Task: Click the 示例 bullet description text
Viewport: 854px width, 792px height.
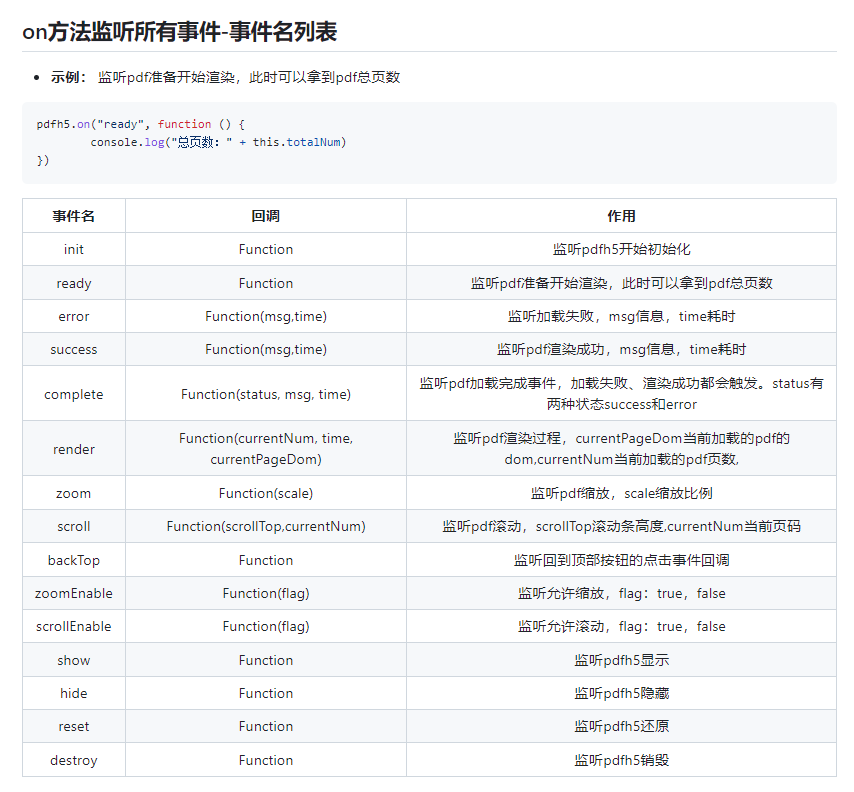Action: [x=249, y=77]
